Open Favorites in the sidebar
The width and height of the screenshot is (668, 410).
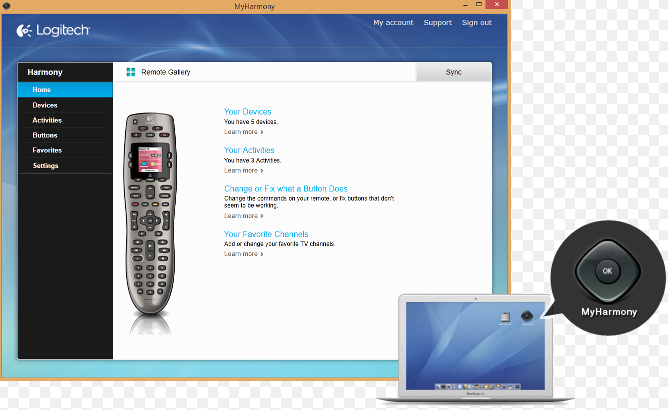65,150
